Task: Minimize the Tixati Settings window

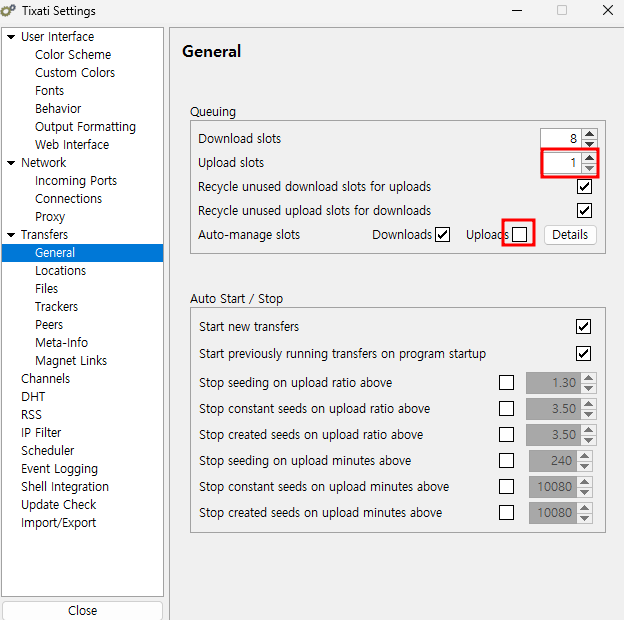Action: point(517,10)
